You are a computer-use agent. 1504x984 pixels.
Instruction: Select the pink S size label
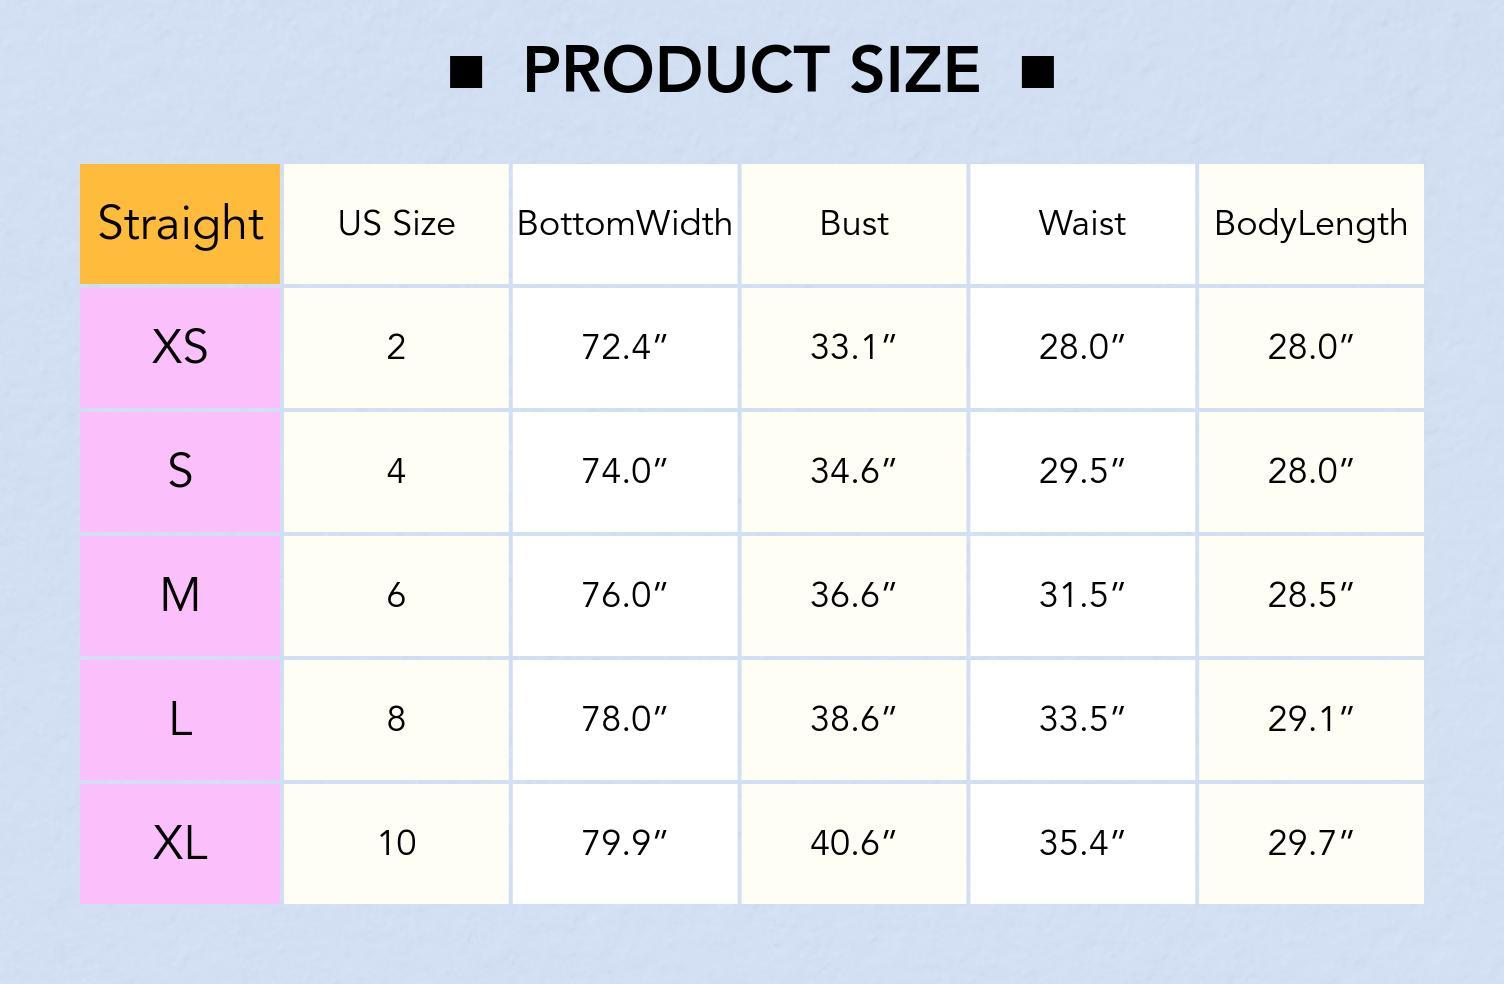click(180, 471)
